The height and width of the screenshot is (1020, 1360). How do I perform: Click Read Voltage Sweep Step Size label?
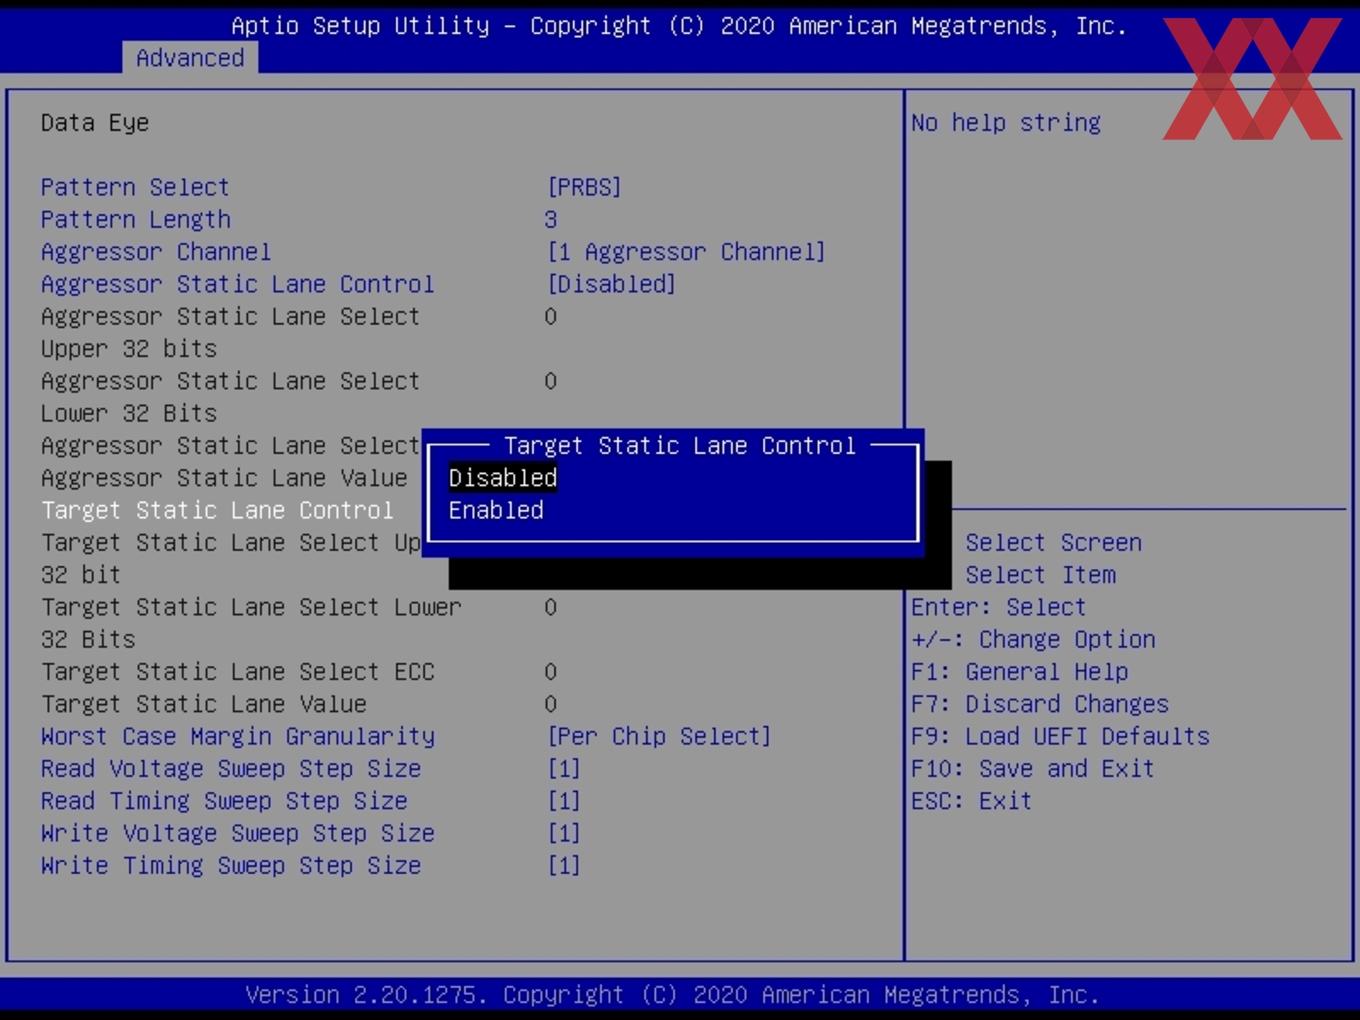pos(230,769)
